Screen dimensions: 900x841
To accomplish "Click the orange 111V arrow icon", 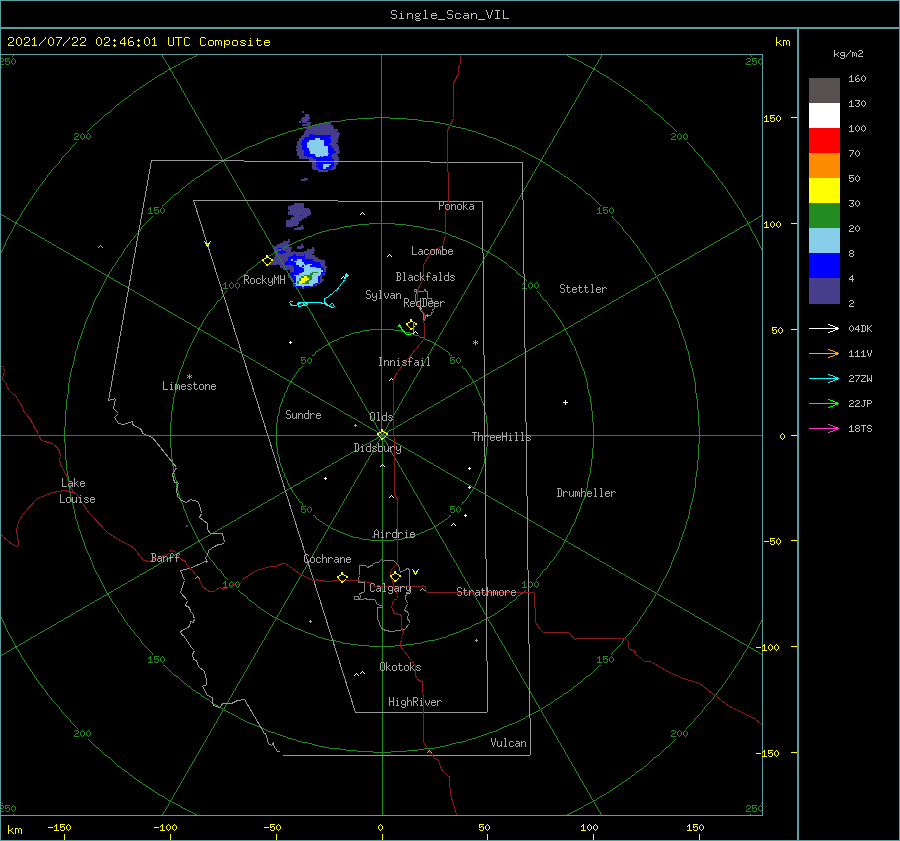I will 824,354.
